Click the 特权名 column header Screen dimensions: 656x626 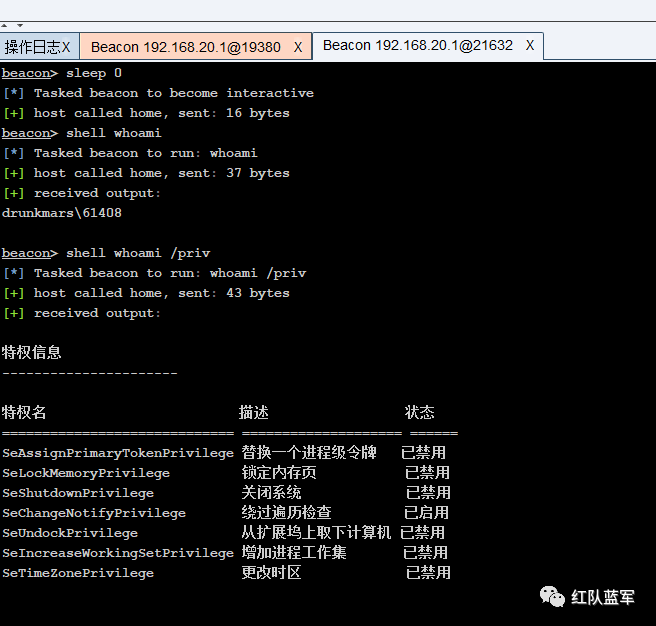[24, 412]
